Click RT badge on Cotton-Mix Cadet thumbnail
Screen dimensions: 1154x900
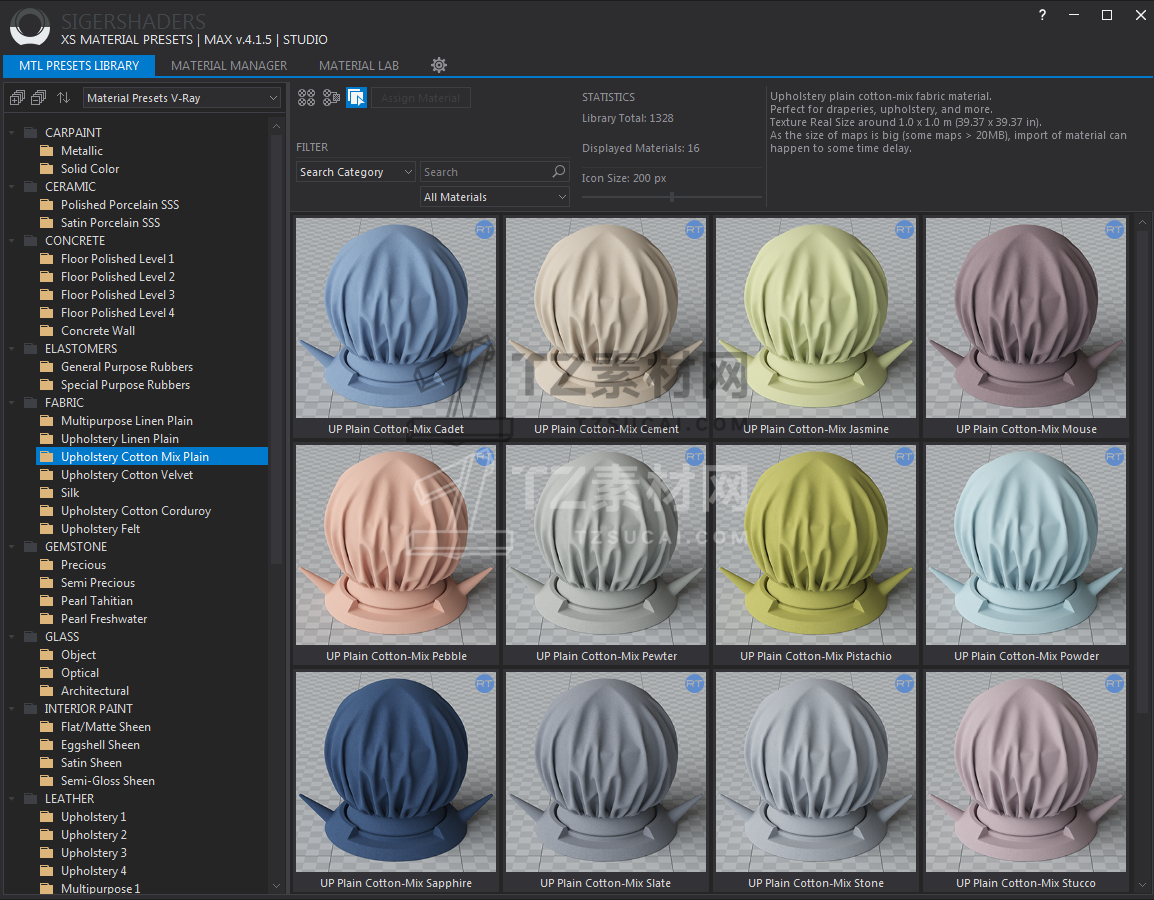point(484,230)
